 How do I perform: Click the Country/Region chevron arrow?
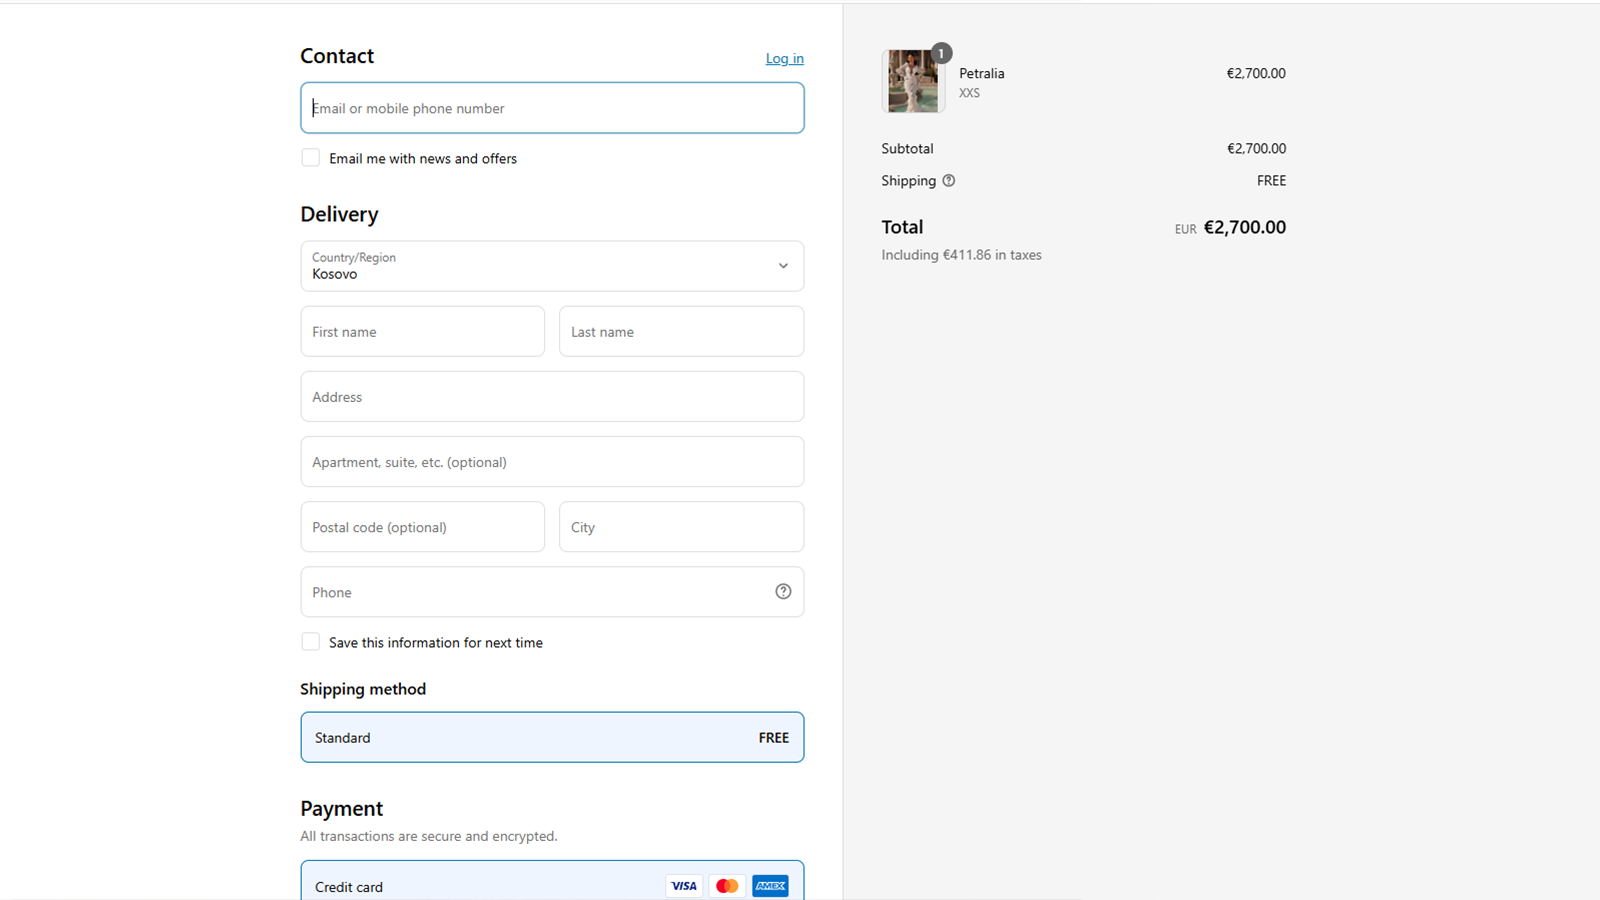click(783, 266)
